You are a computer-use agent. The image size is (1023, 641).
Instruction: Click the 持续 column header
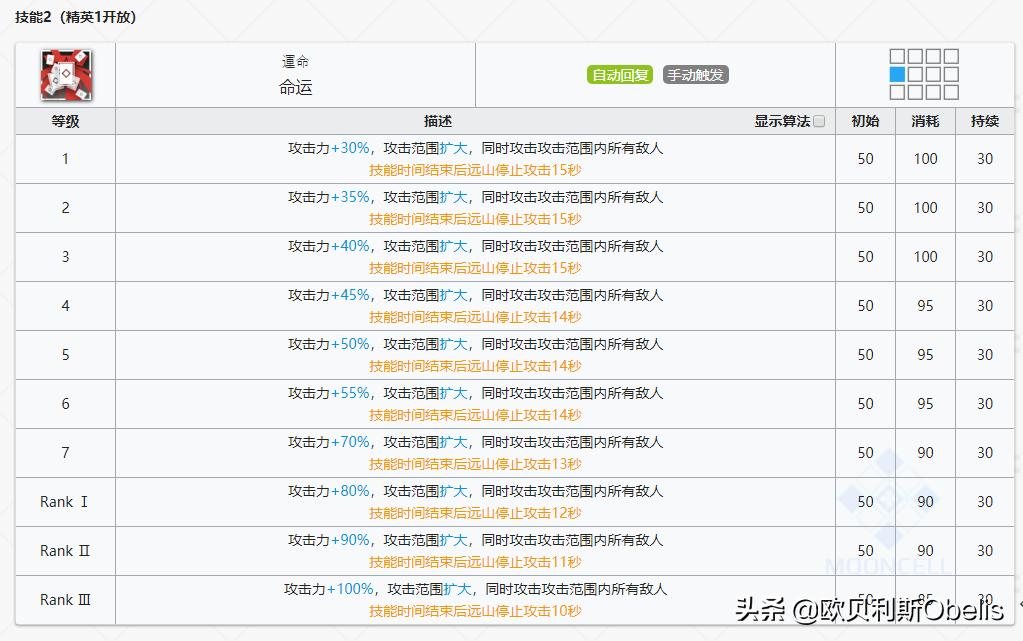983,119
